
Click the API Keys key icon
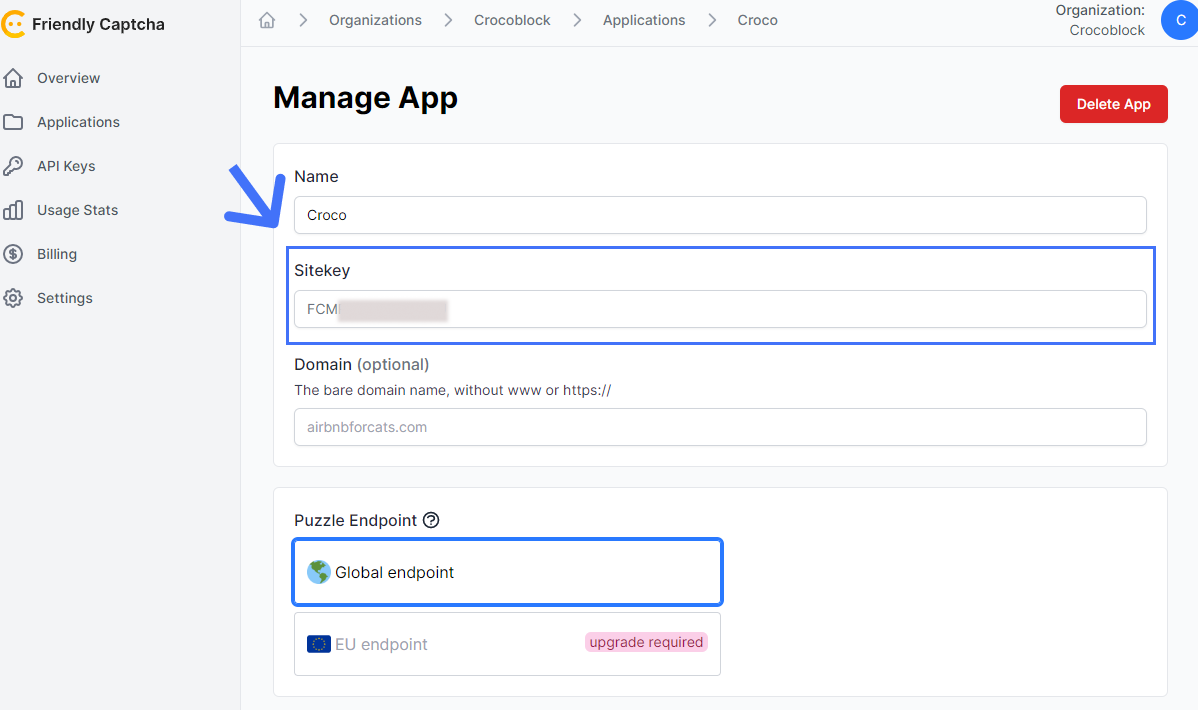click(x=13, y=166)
